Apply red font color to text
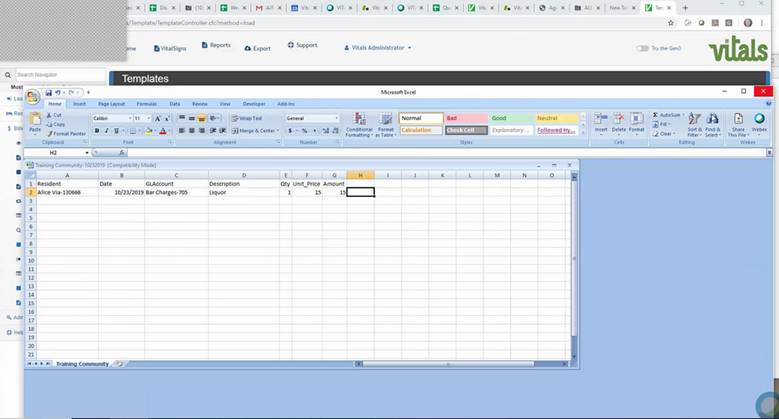 pos(162,131)
